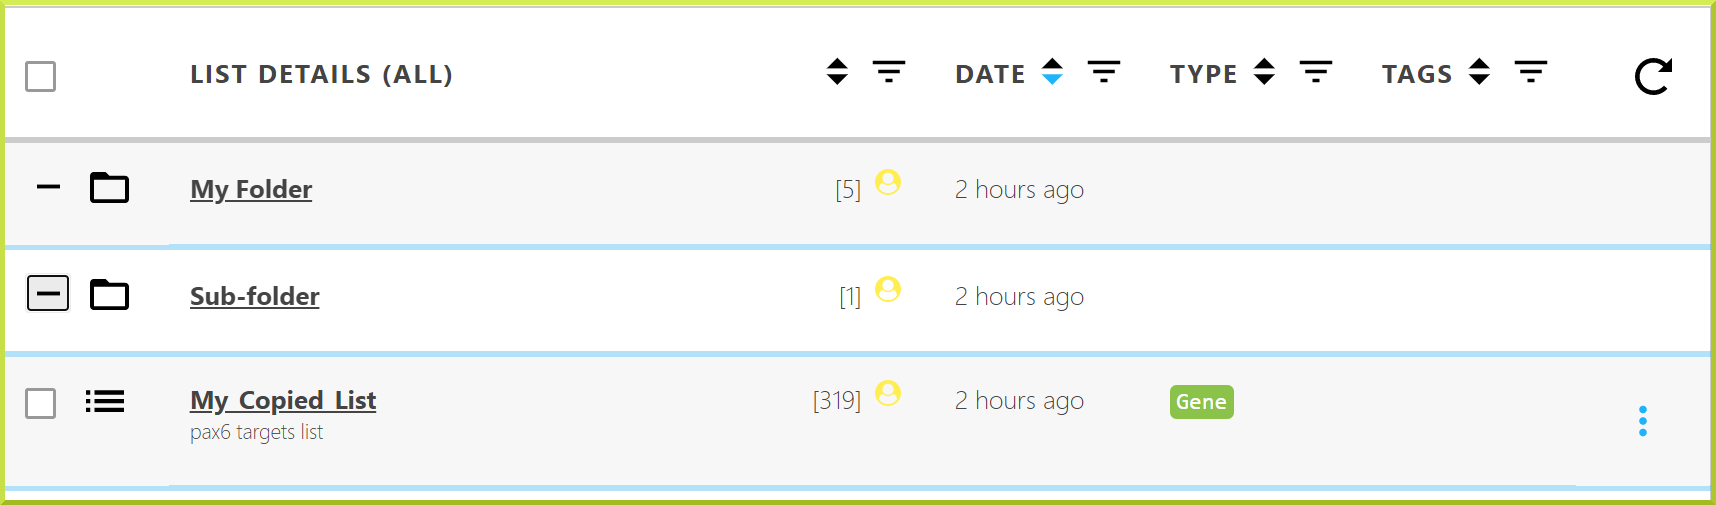Open the Date column filter icon

point(1104,71)
